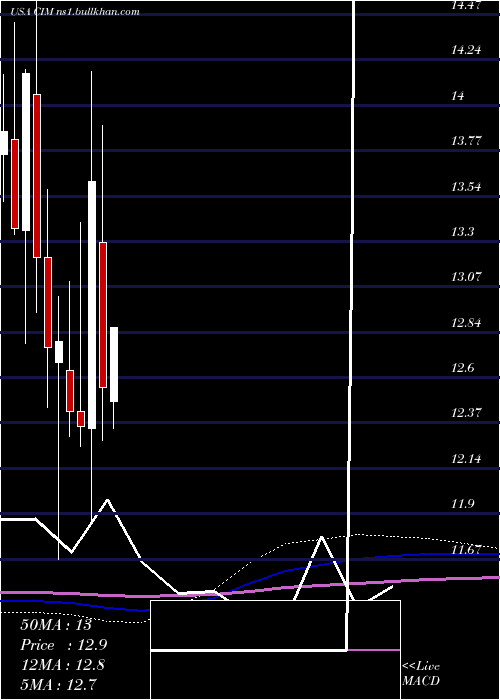The width and height of the screenshot is (500, 700).
Task: Click the 13.07 price axis label
Action: [x=467, y=277]
